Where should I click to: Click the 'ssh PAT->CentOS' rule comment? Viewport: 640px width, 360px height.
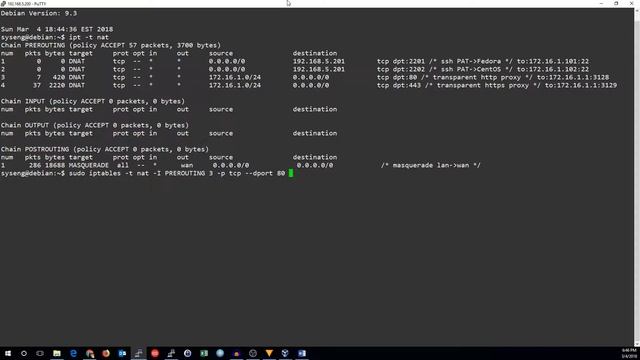click(x=471, y=69)
